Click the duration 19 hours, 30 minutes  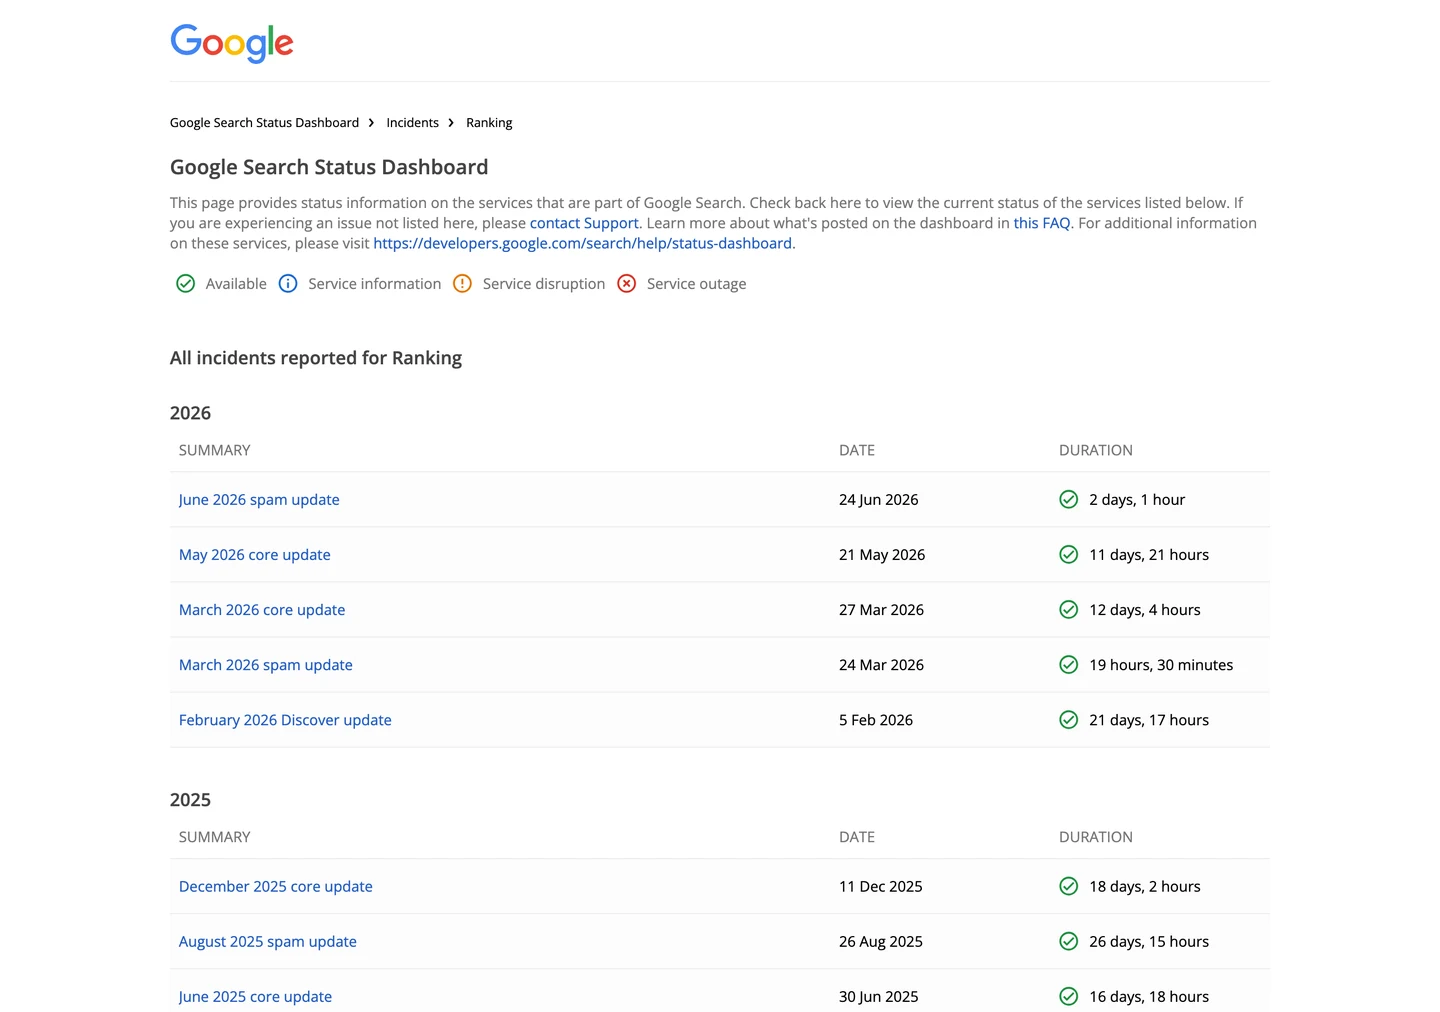click(x=1161, y=665)
